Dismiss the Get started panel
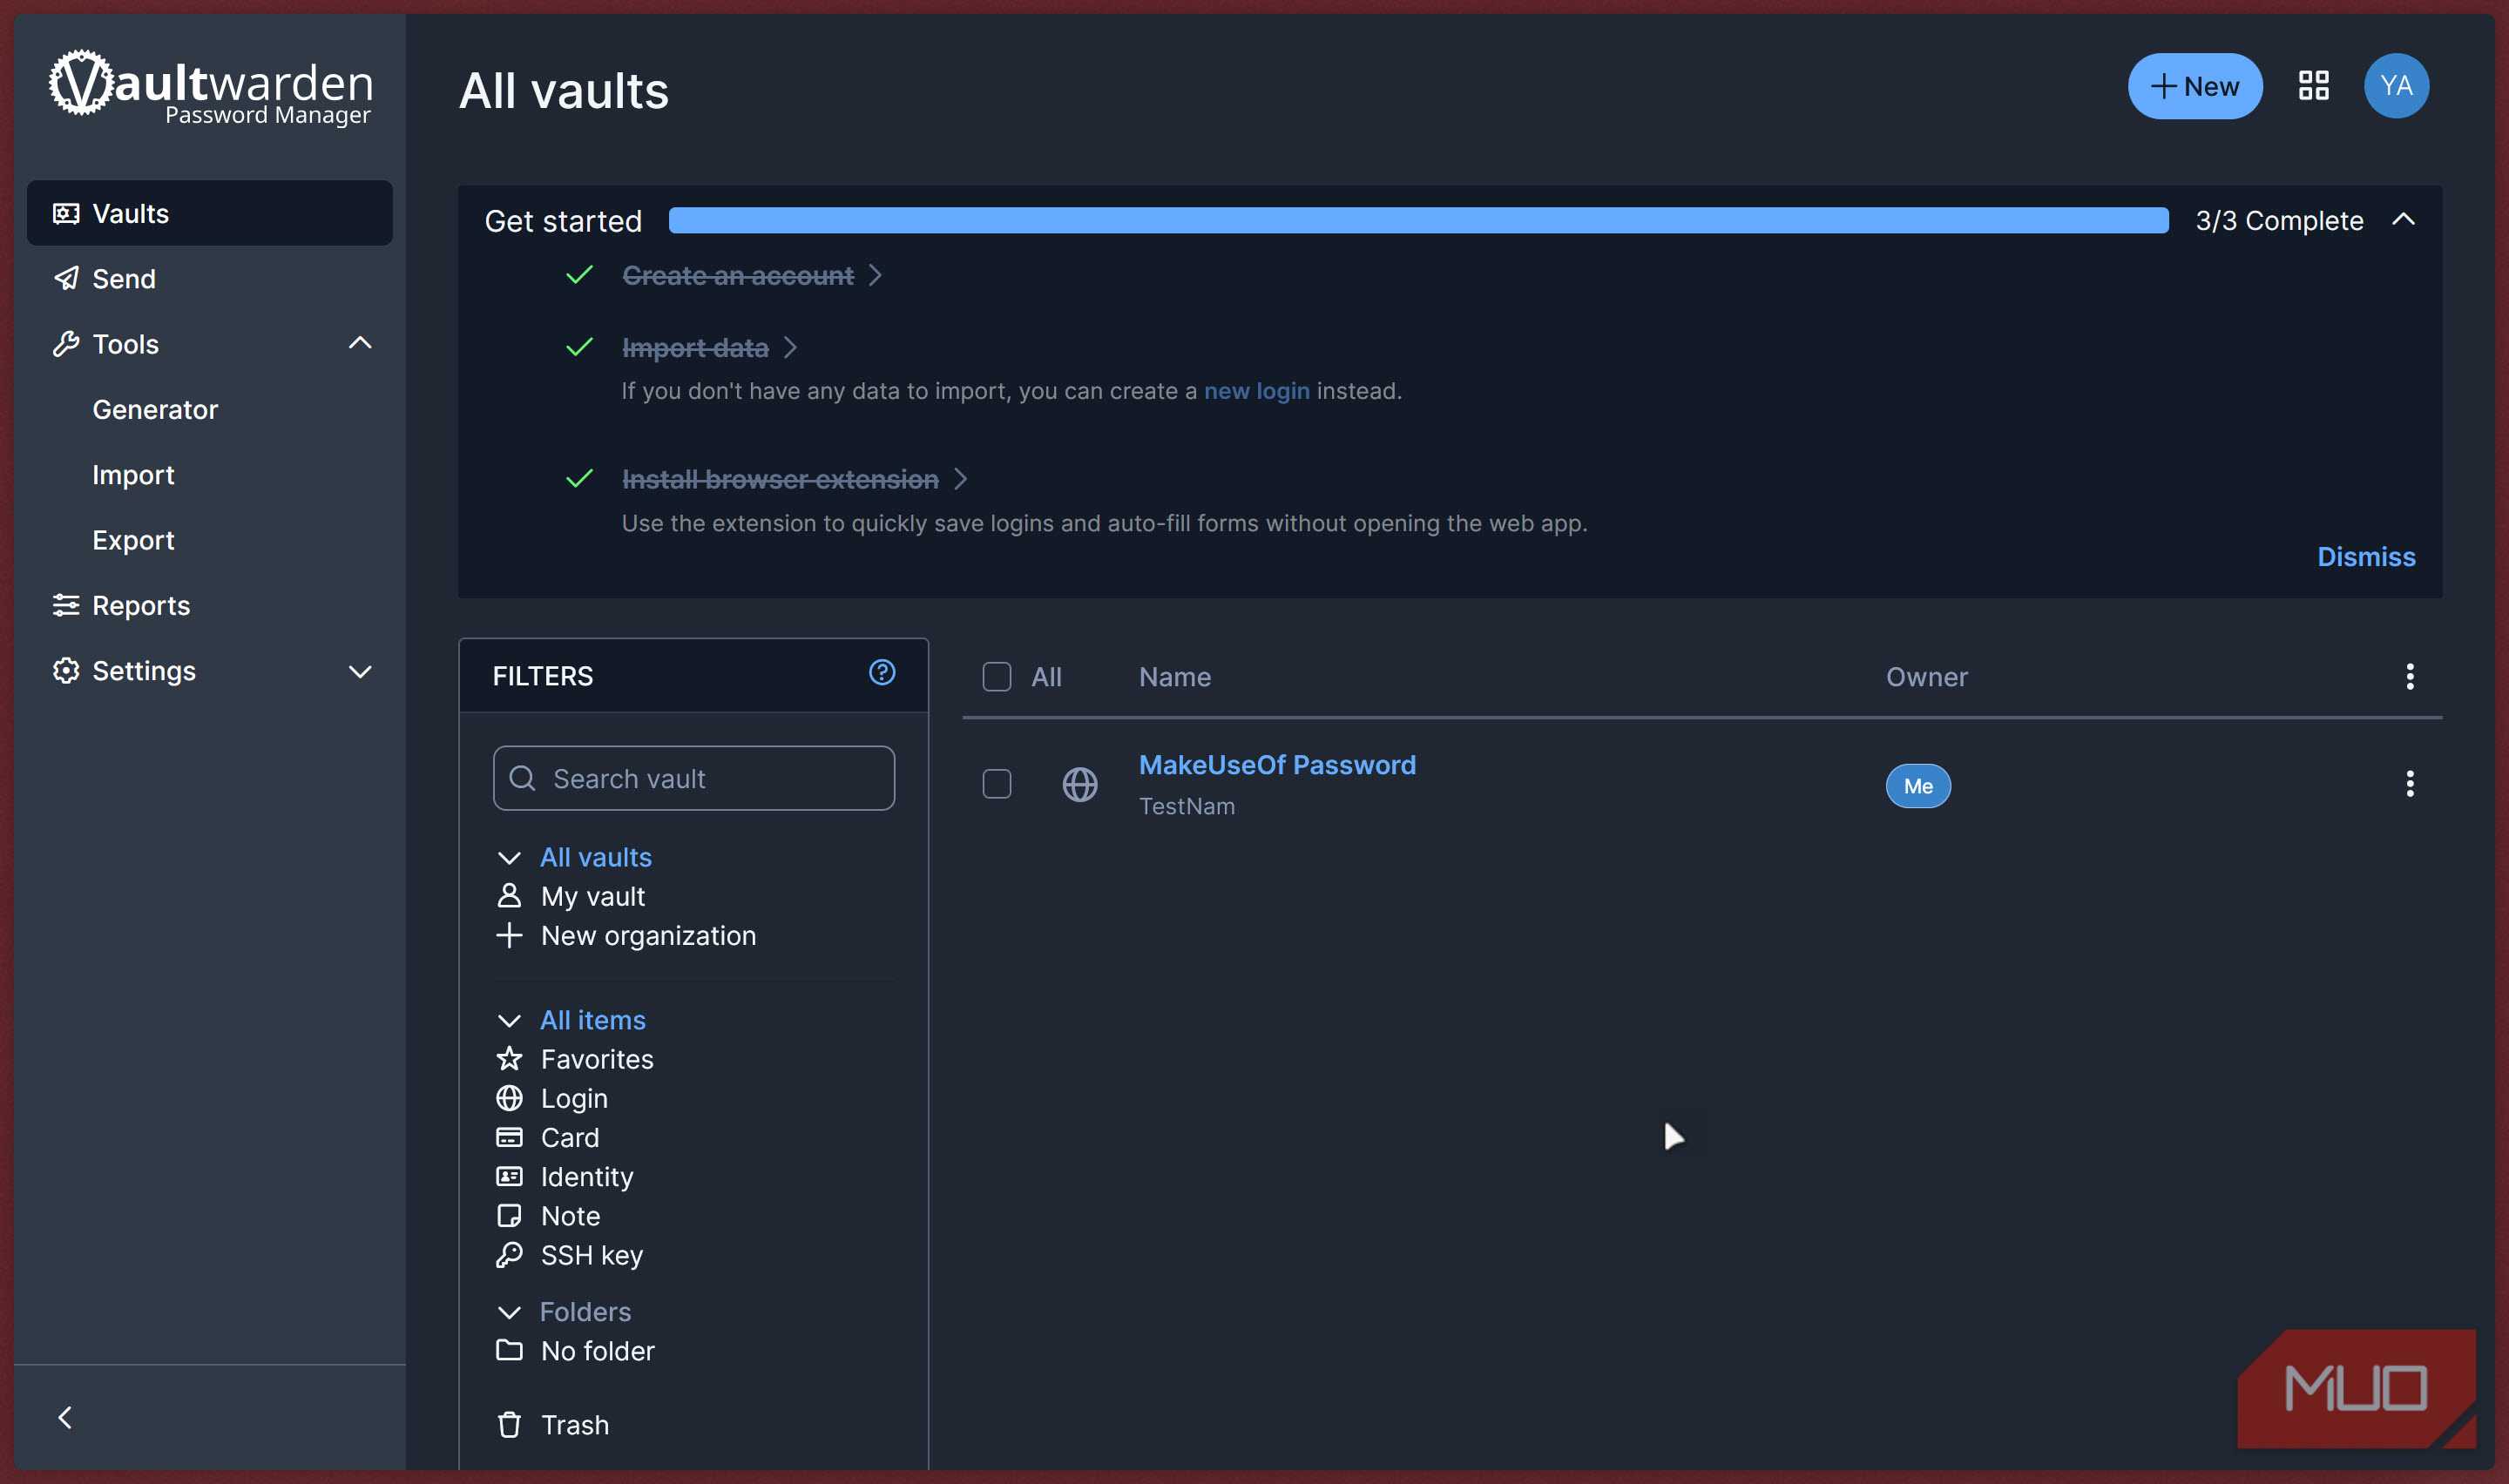 [x=2365, y=557]
